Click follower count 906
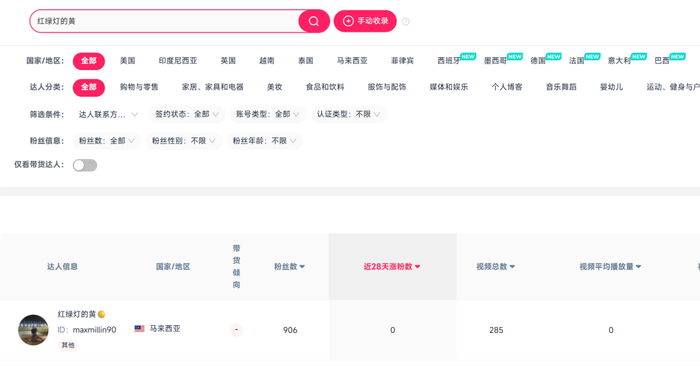Screen dimensions: 700x379 point(290,330)
